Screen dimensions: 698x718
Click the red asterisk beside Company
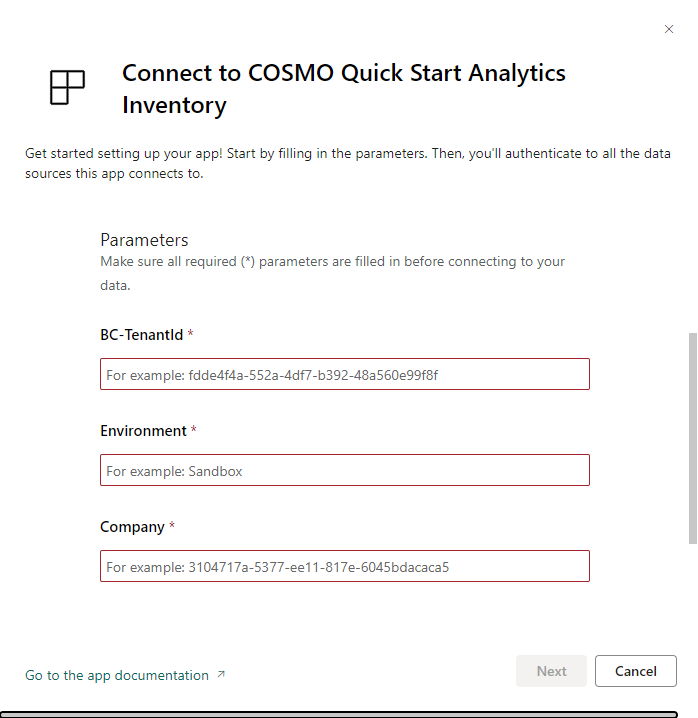[172, 527]
